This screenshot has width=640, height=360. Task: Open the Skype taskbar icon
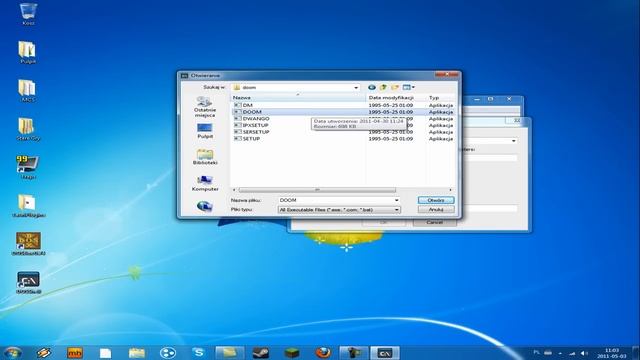pyautogui.click(x=198, y=353)
